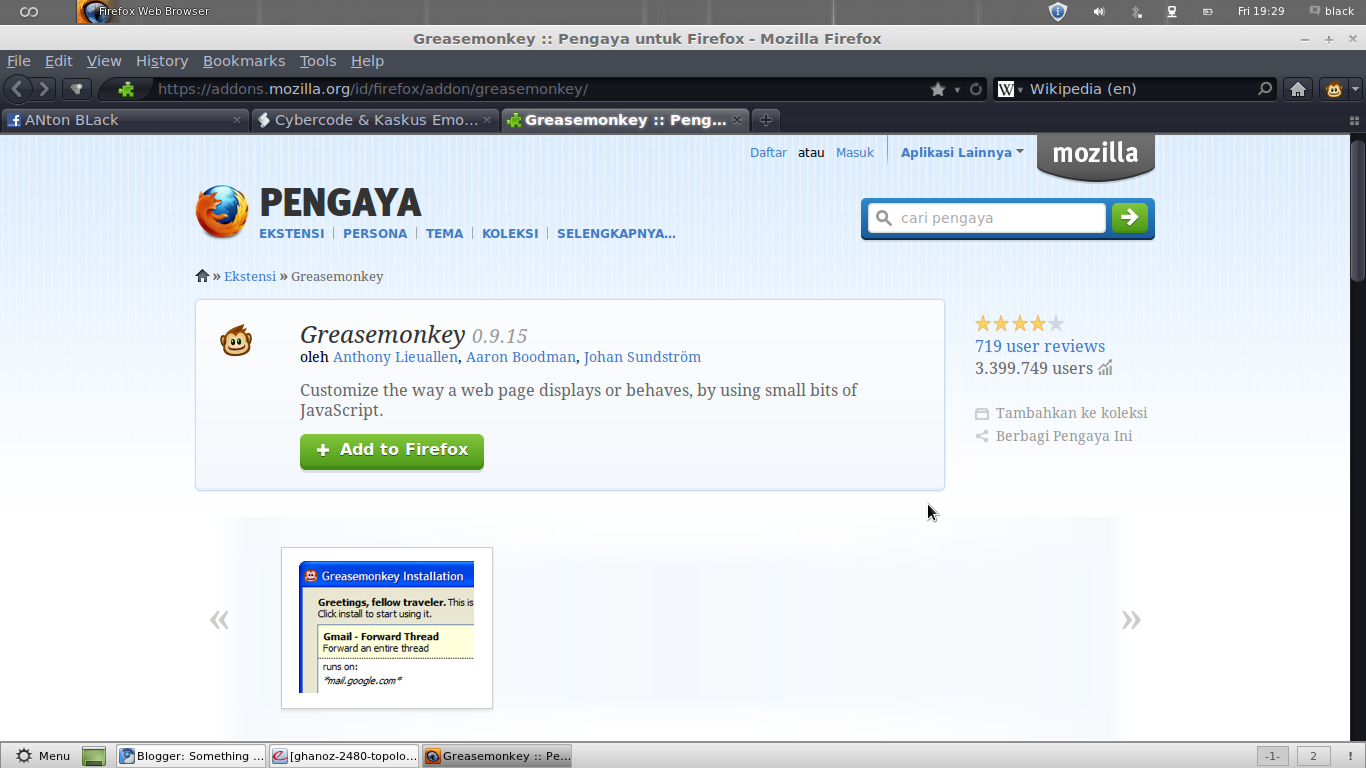Close the ANton BLack tab
Image resolution: width=1366 pixels, height=768 pixels.
[x=237, y=120]
